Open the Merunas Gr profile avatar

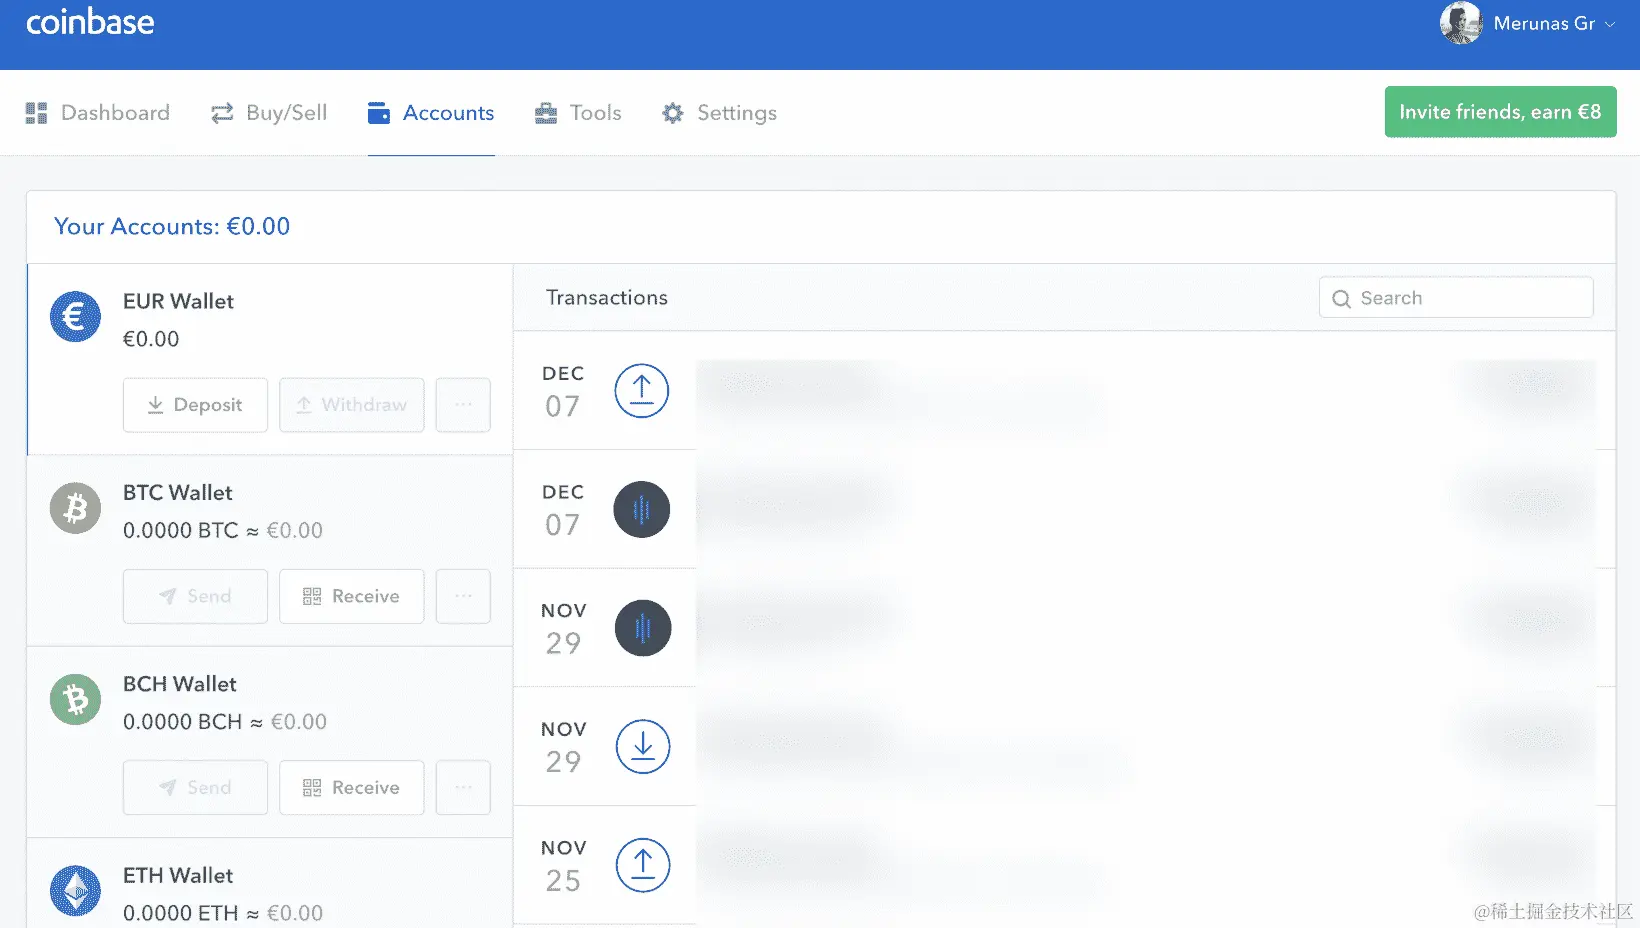(1461, 23)
